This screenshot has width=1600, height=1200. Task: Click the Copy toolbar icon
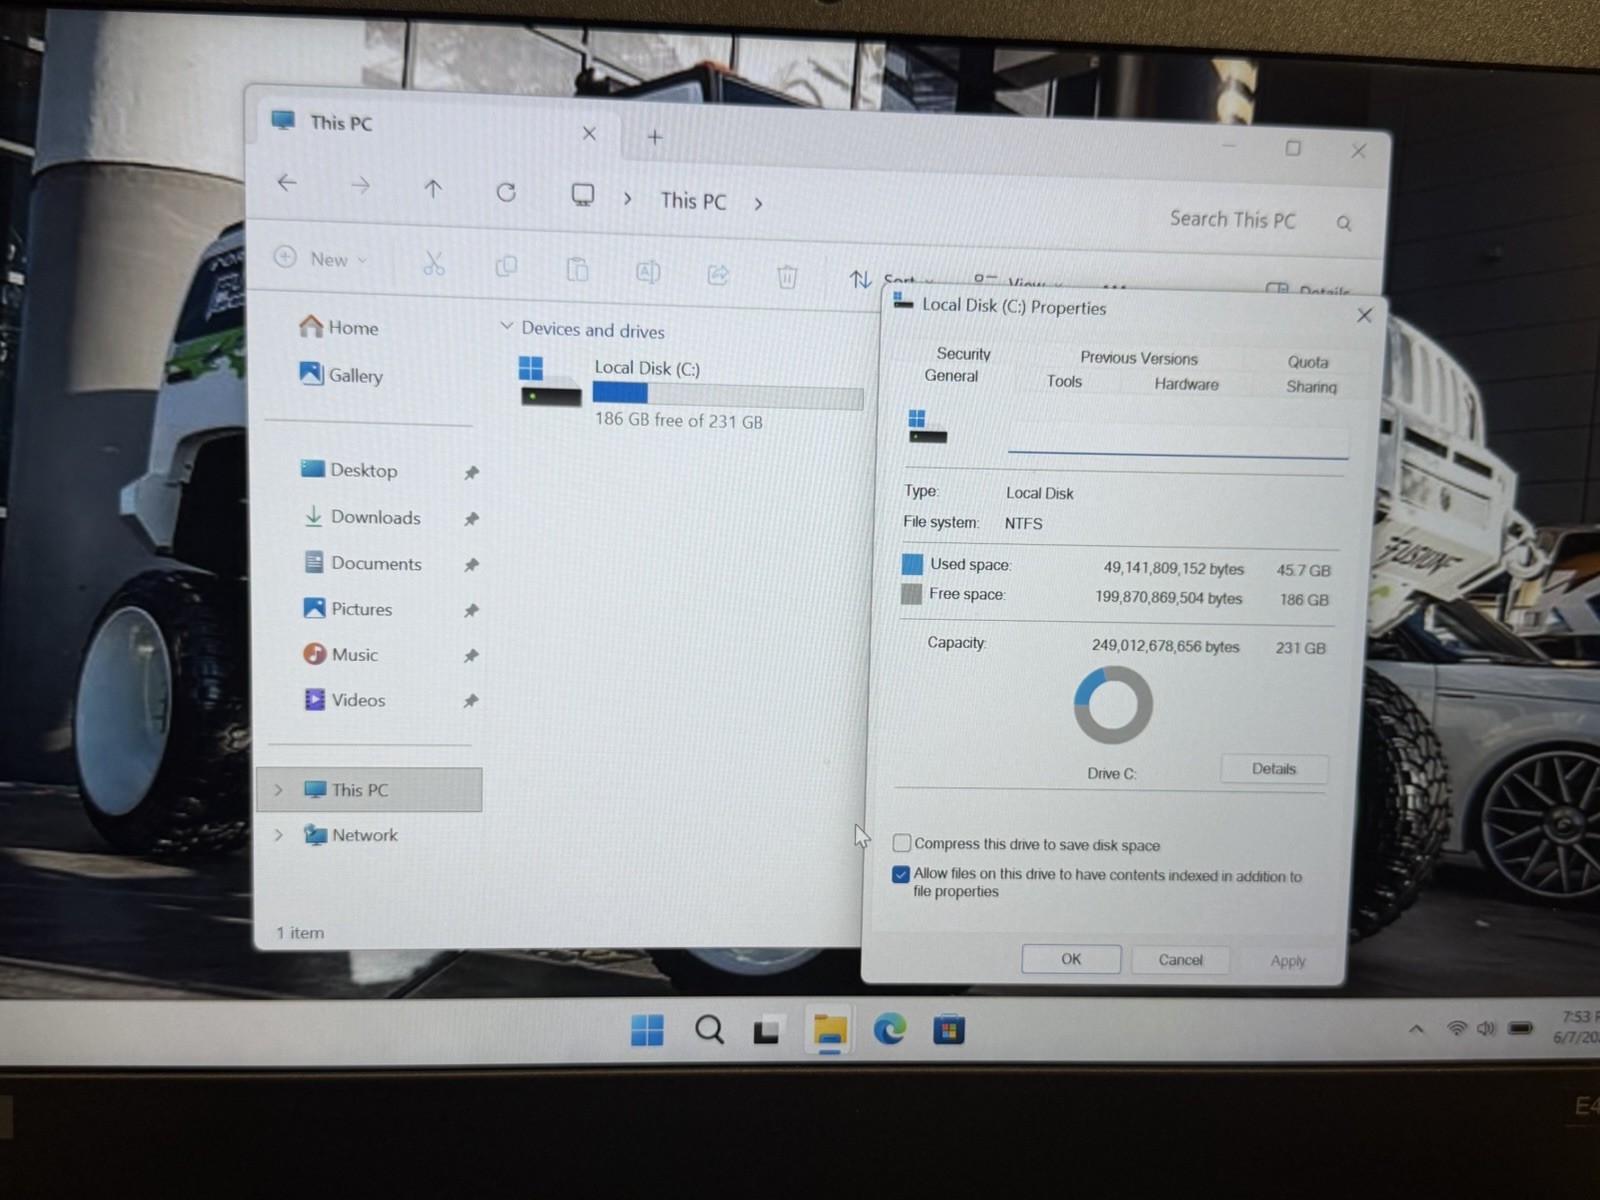click(x=506, y=267)
